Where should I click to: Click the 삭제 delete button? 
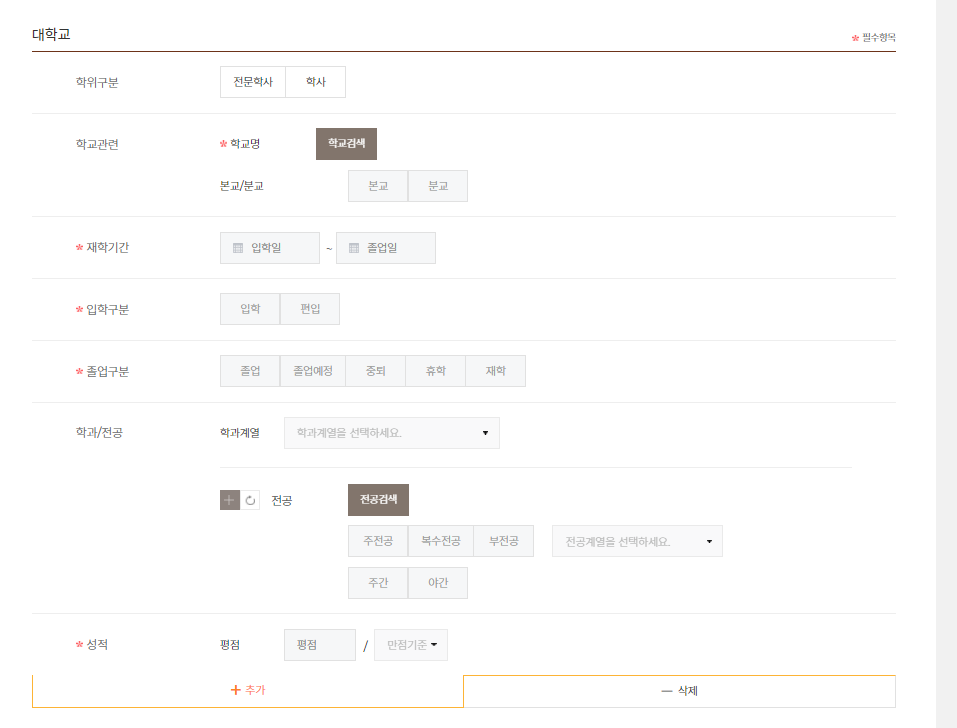click(679, 691)
